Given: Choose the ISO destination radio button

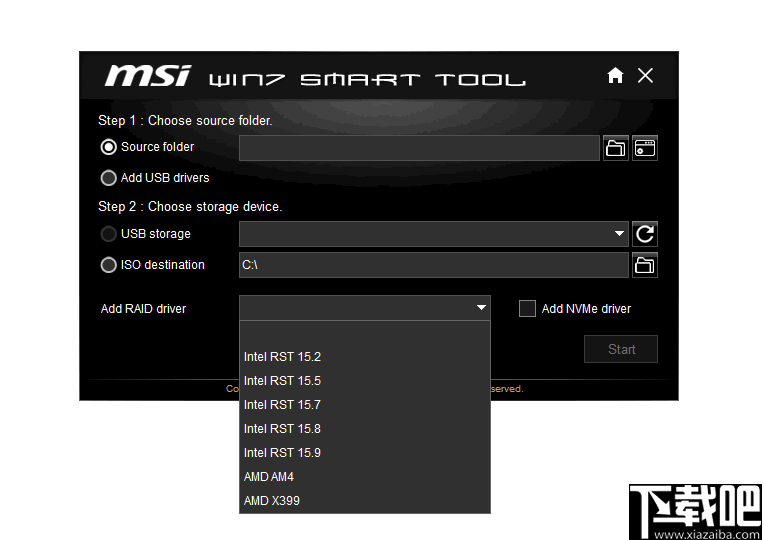Looking at the screenshot, I should 108,265.
